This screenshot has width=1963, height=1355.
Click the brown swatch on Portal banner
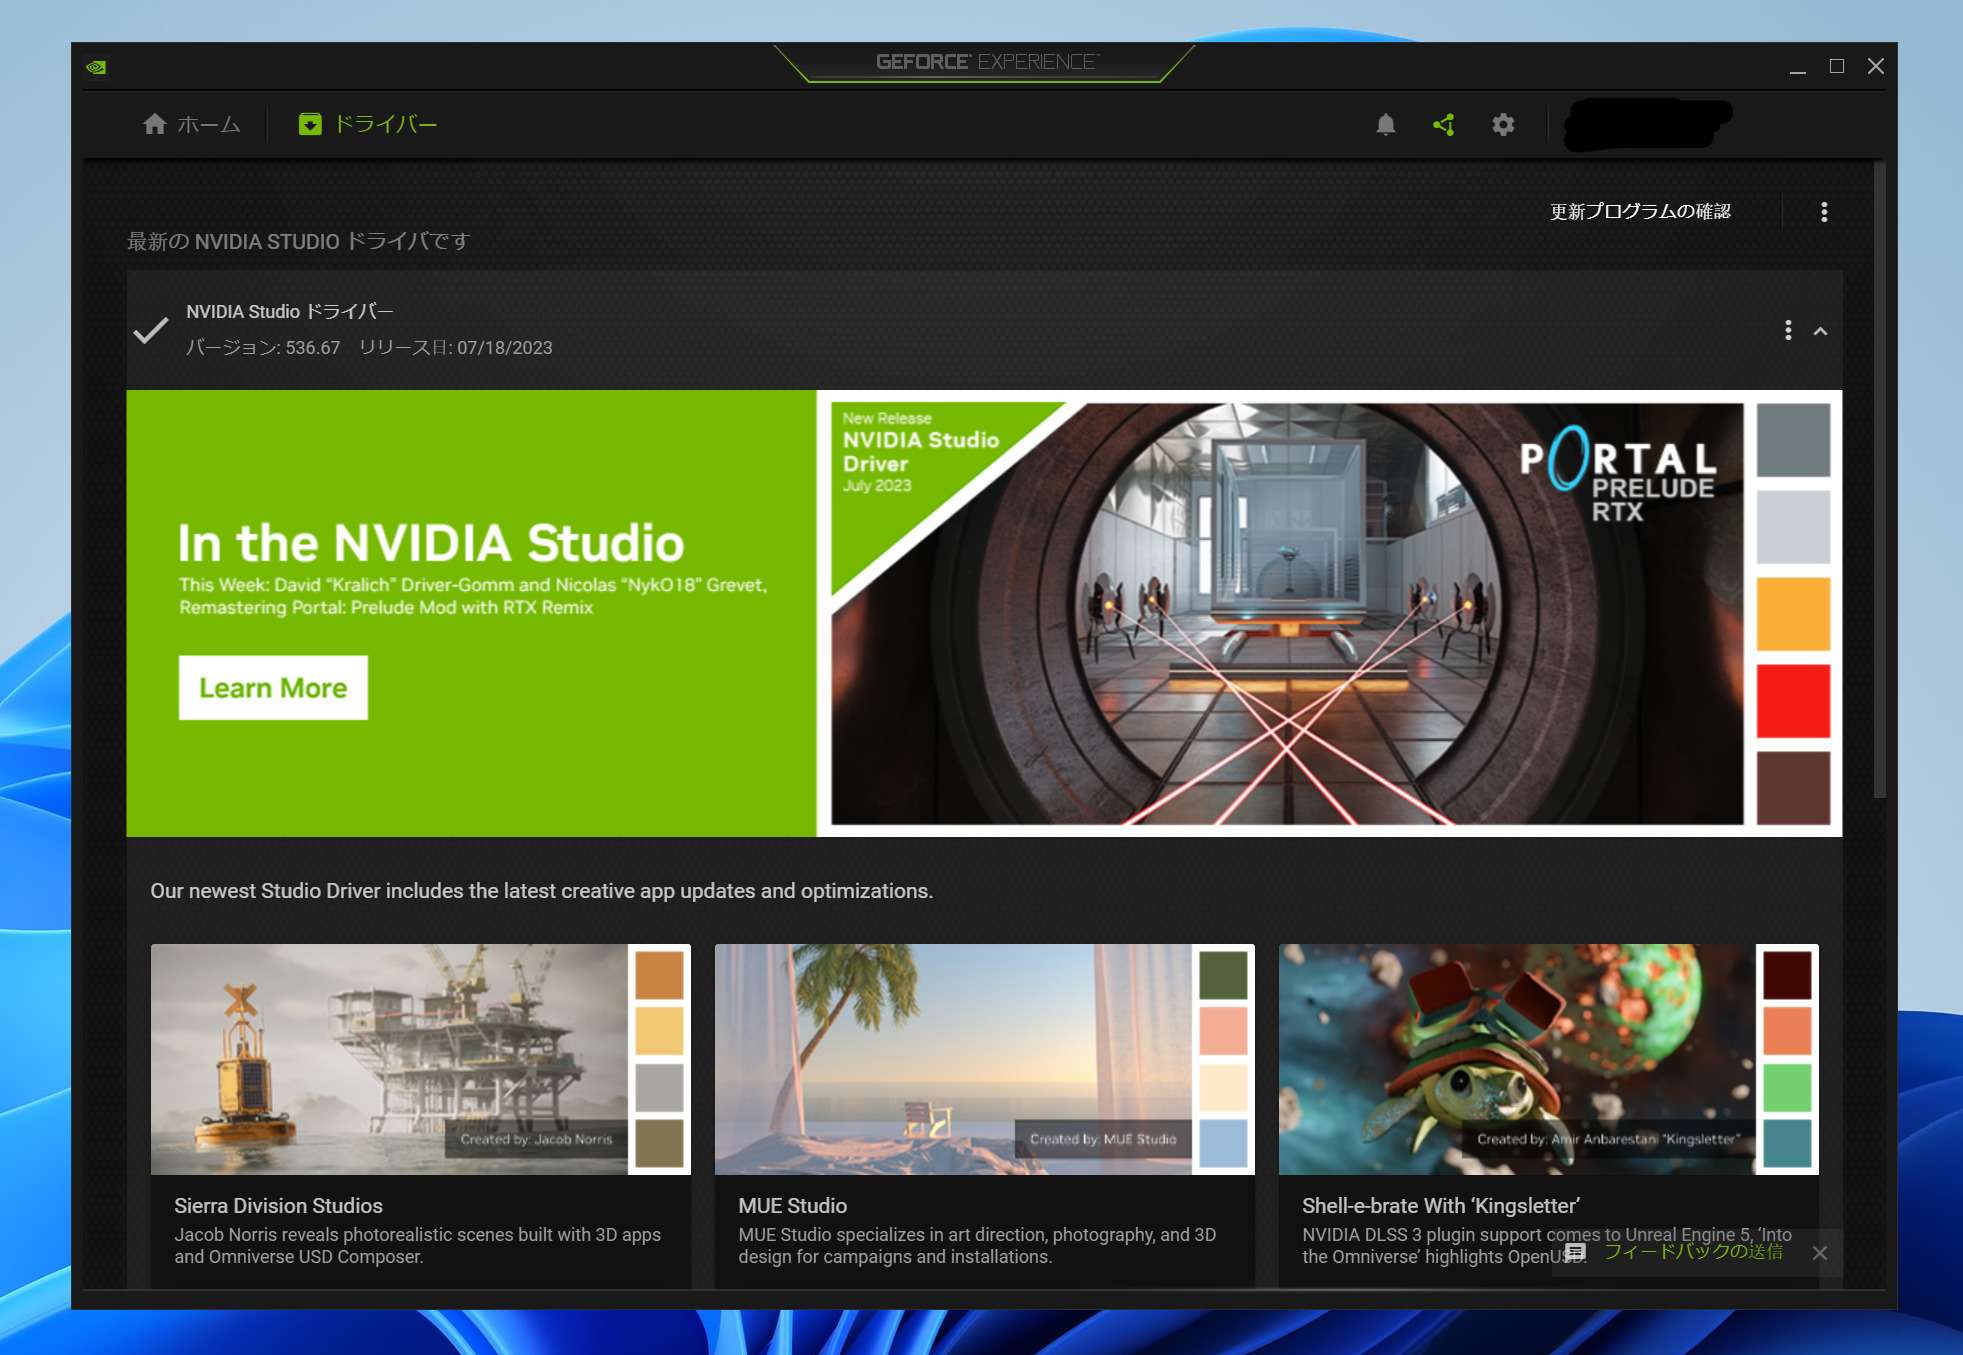pyautogui.click(x=1793, y=788)
